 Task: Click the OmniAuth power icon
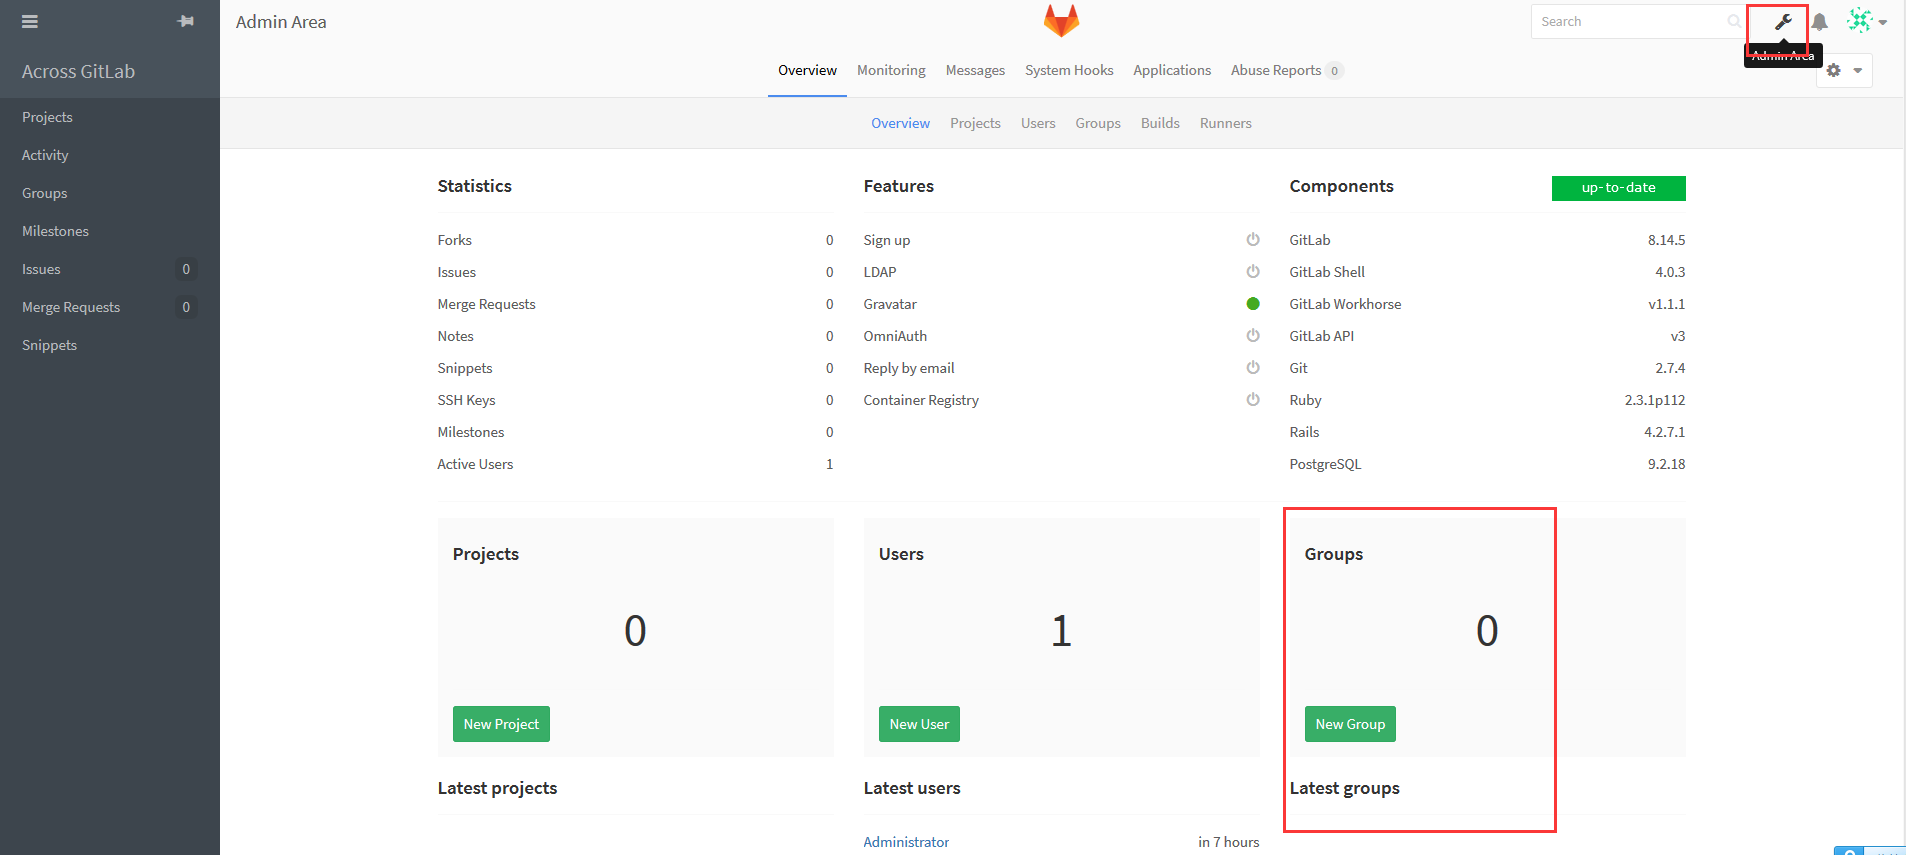[x=1253, y=336]
